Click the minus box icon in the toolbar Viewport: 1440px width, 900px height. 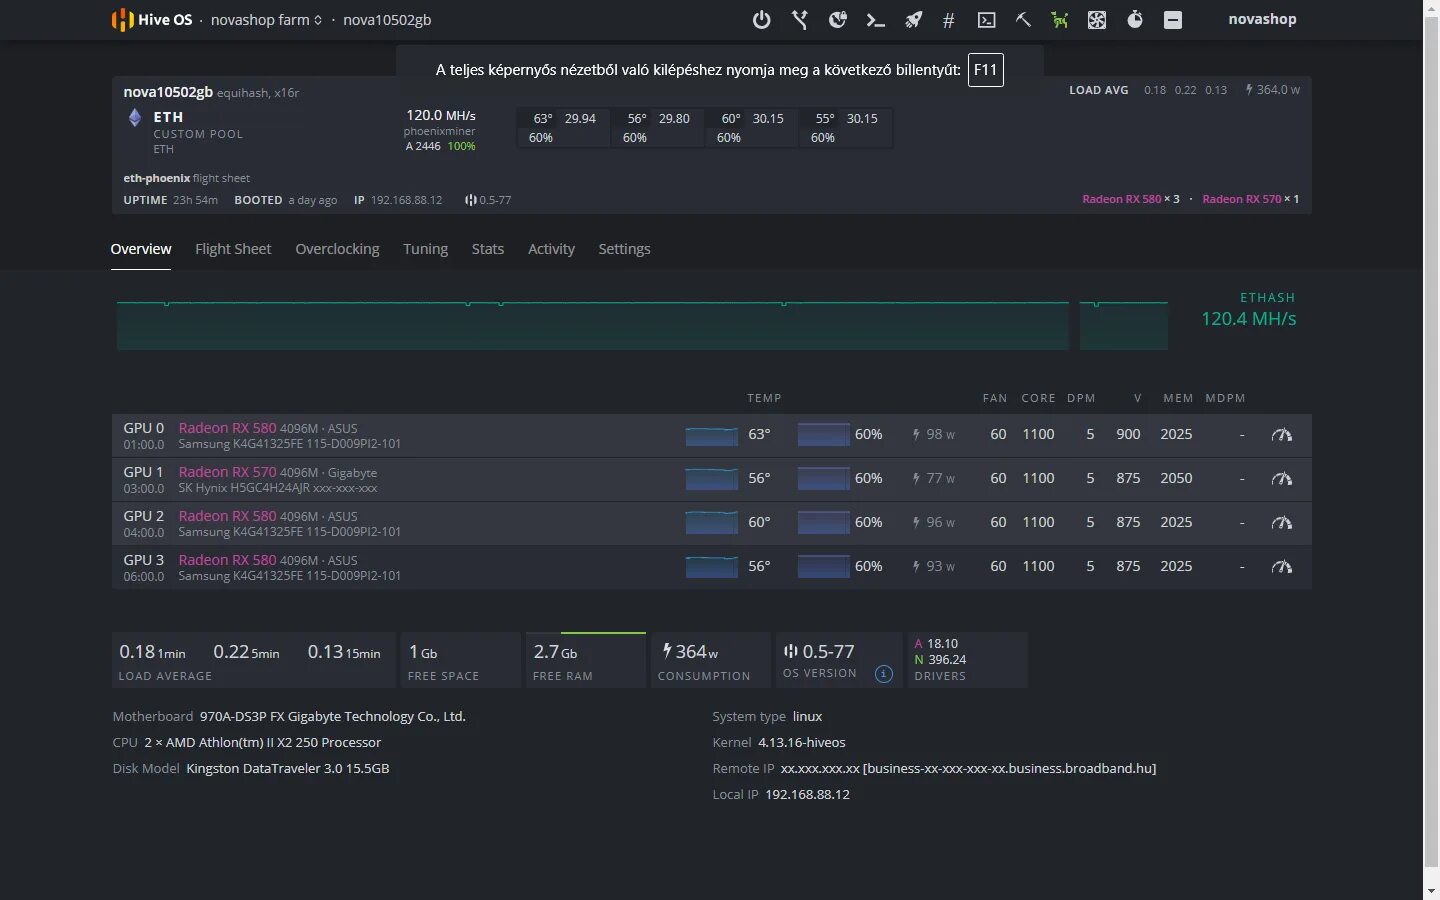pyautogui.click(x=1173, y=19)
